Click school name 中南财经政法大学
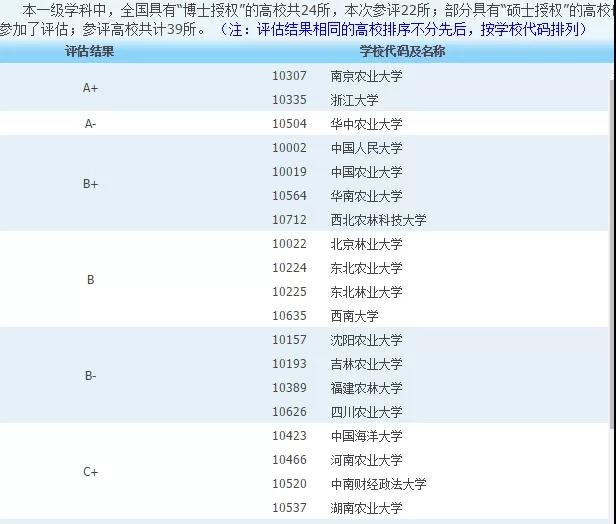 tap(378, 484)
